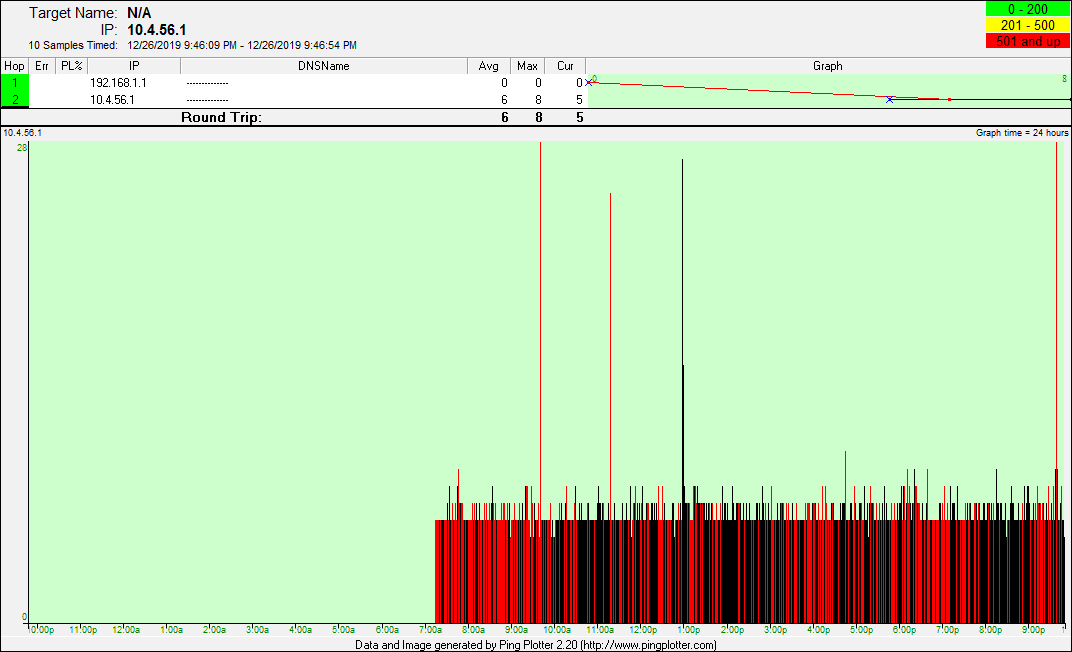Click the green hop 1 indicator
The width and height of the screenshot is (1072, 652).
click(14, 83)
